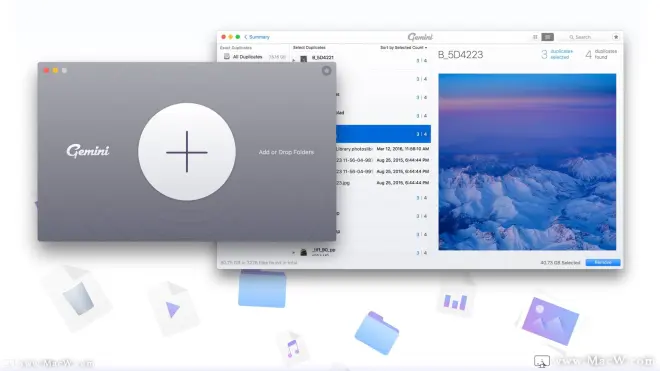Go back to Summary
Viewport: 660px width, 371px height.
tap(257, 37)
